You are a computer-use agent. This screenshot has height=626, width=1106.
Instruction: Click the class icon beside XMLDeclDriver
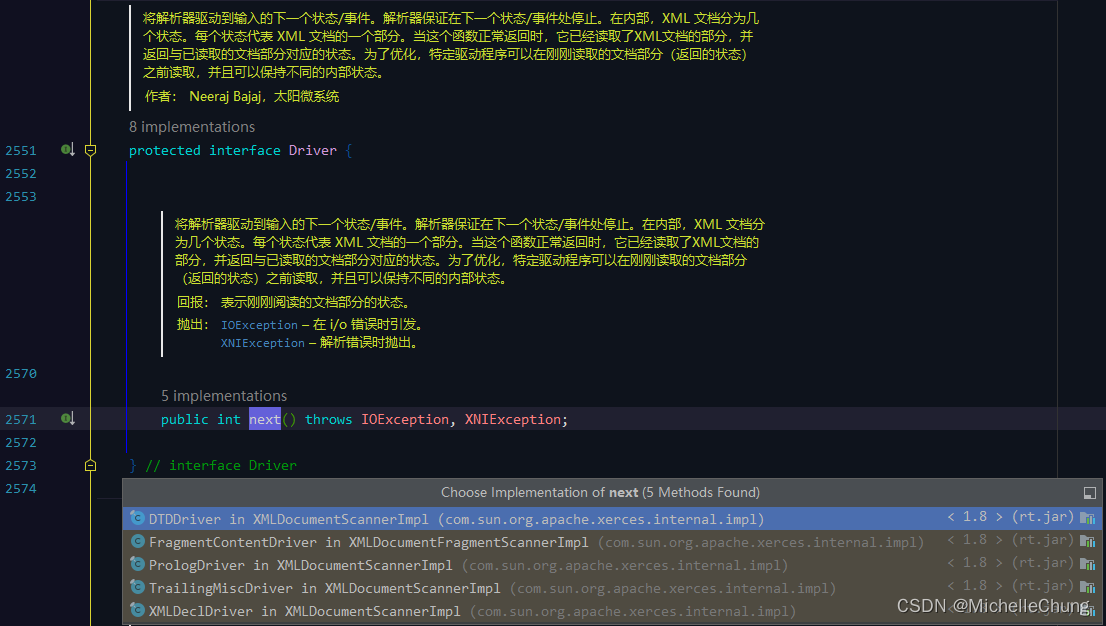[x=137, y=610]
